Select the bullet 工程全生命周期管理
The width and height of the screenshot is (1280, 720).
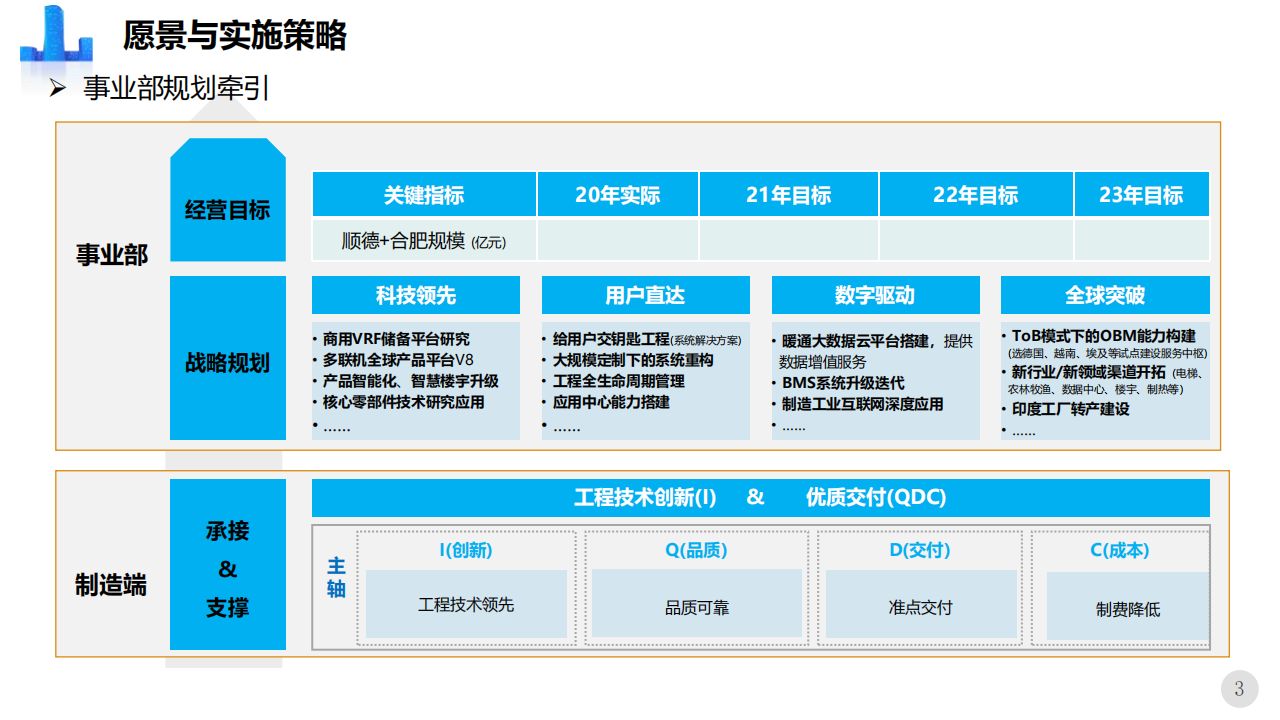[618, 381]
